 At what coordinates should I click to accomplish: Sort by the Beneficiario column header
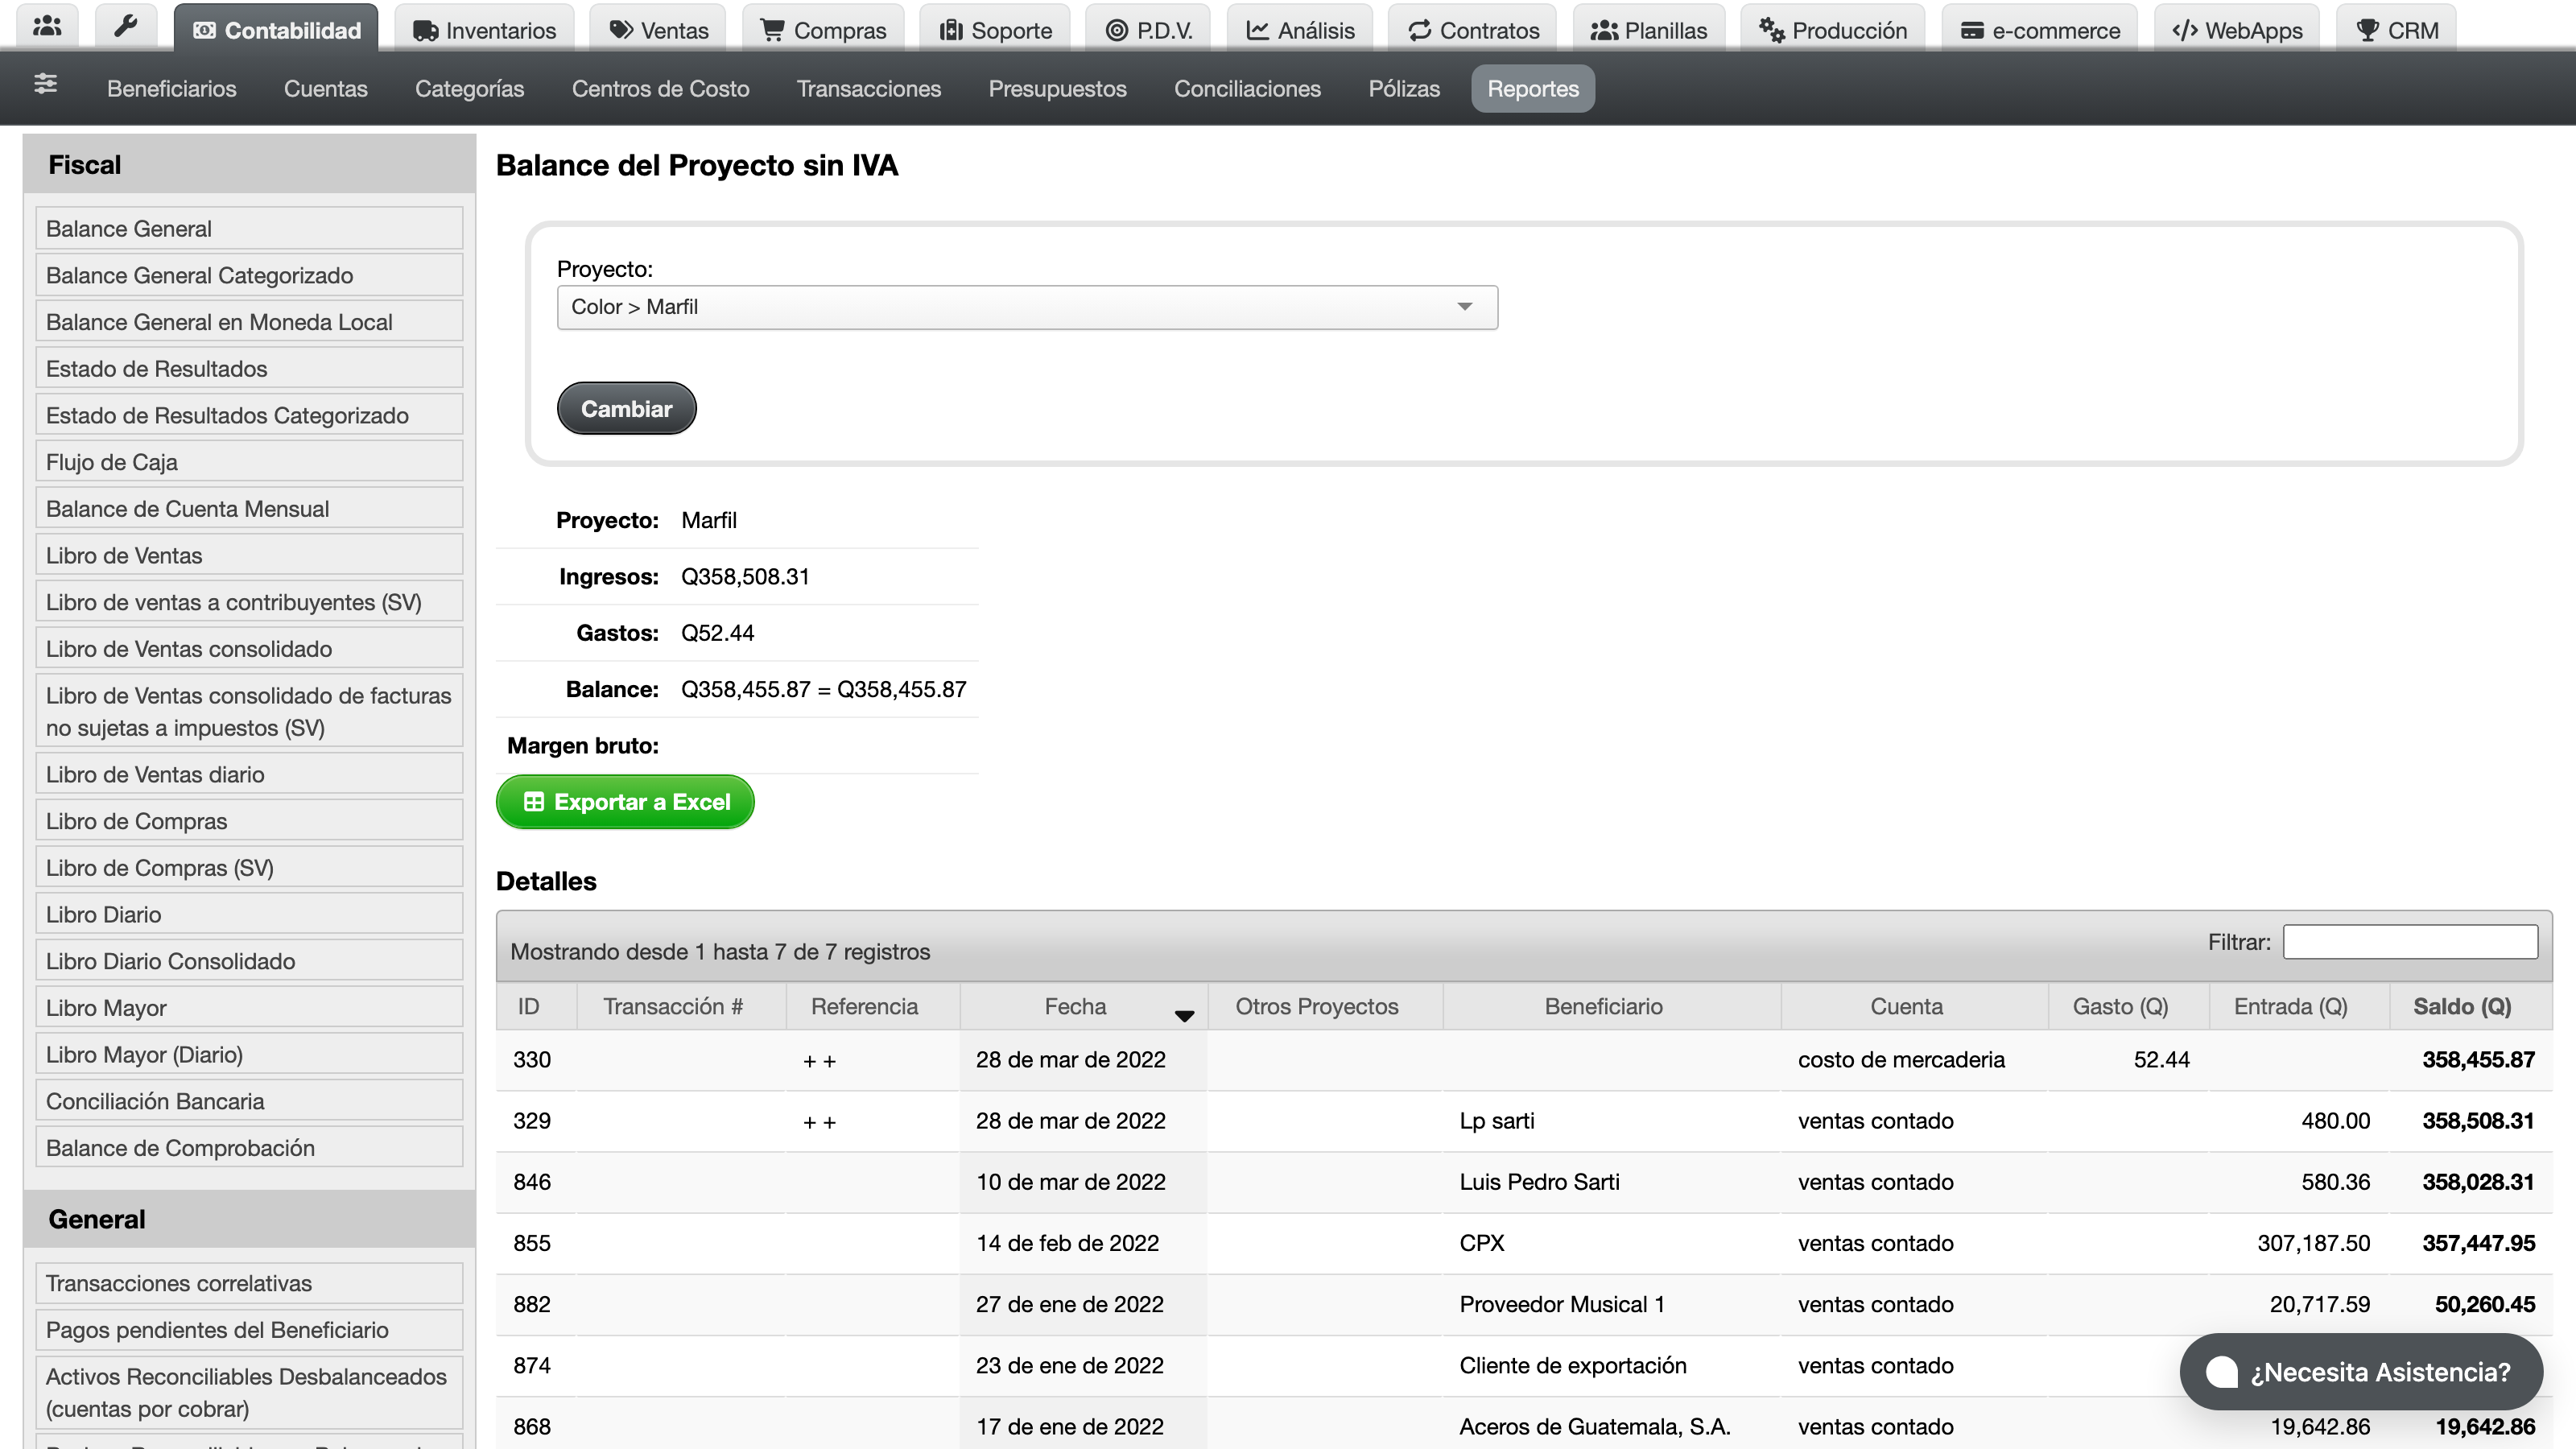1611,1006
